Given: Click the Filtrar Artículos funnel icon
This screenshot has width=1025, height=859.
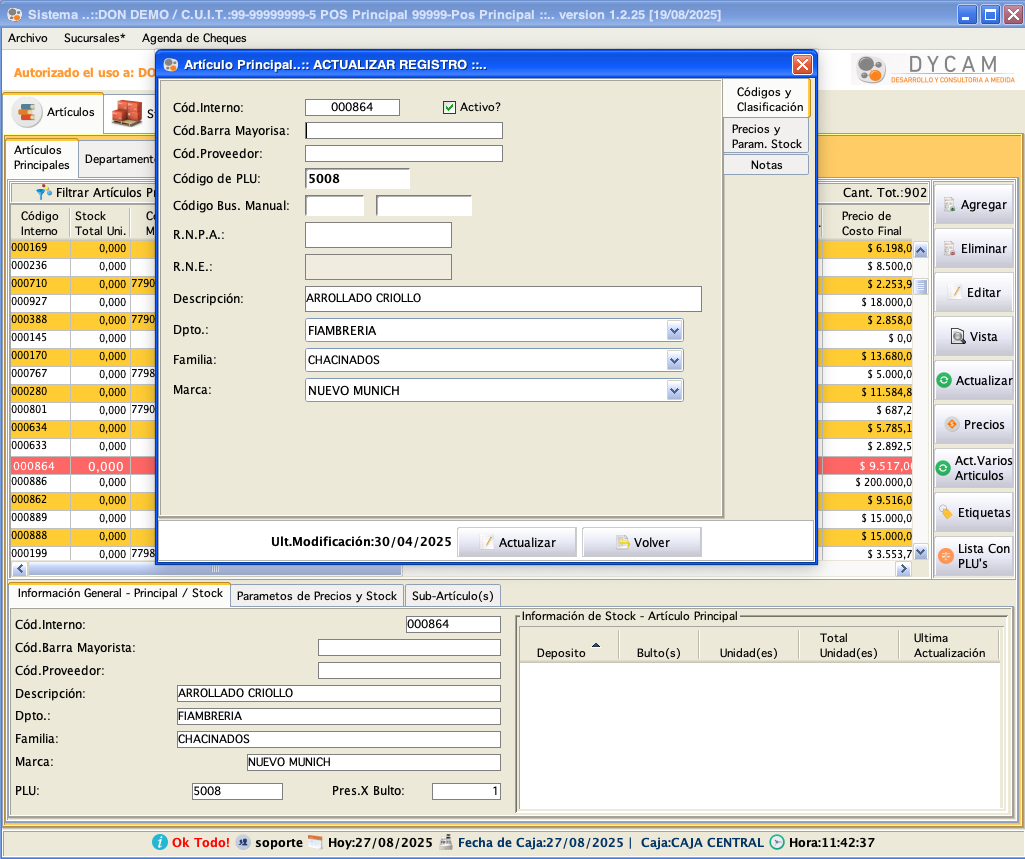Looking at the screenshot, I should tap(43, 192).
